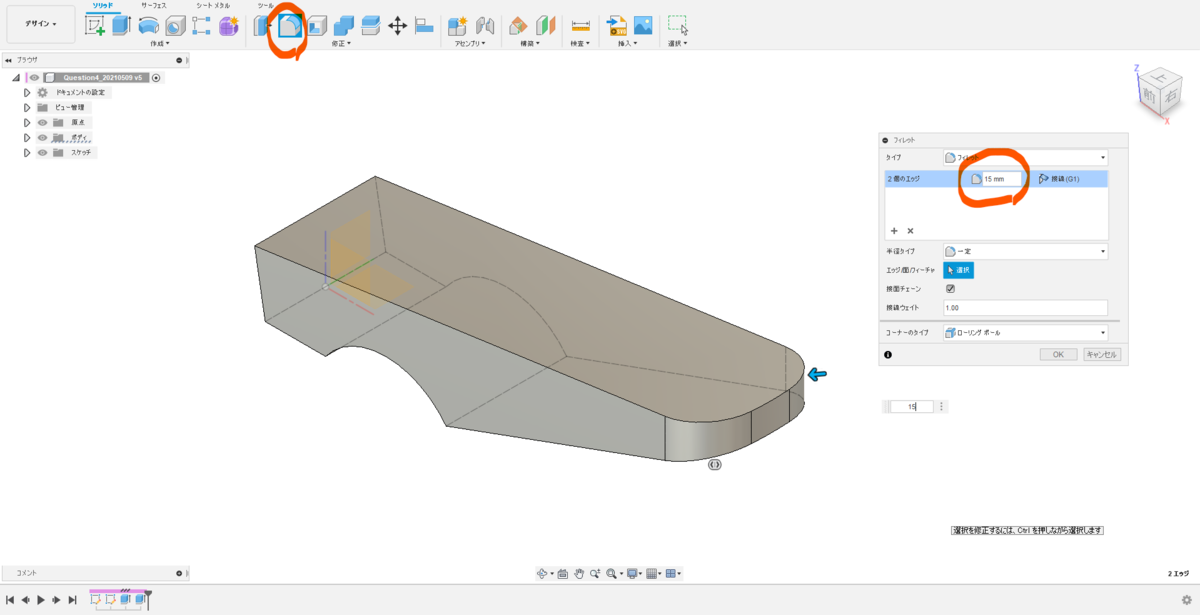
Task: Open the アセンブリ menu dropdown
Action: pyautogui.click(x=470, y=43)
